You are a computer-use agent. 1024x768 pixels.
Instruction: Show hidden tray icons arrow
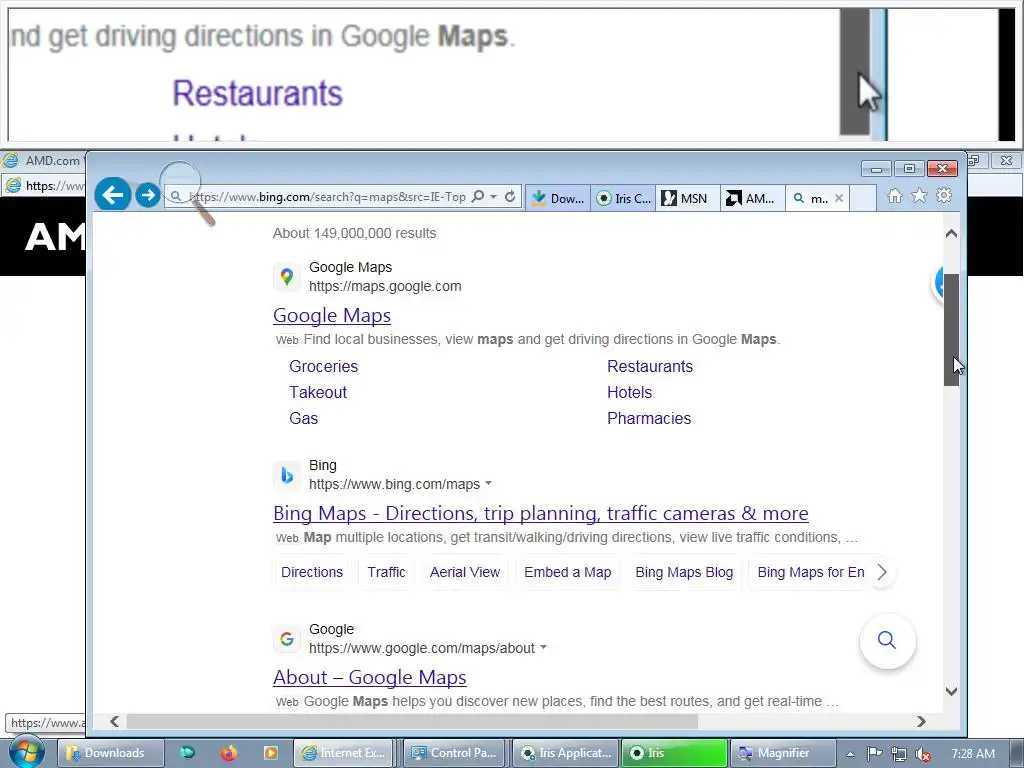coord(850,754)
